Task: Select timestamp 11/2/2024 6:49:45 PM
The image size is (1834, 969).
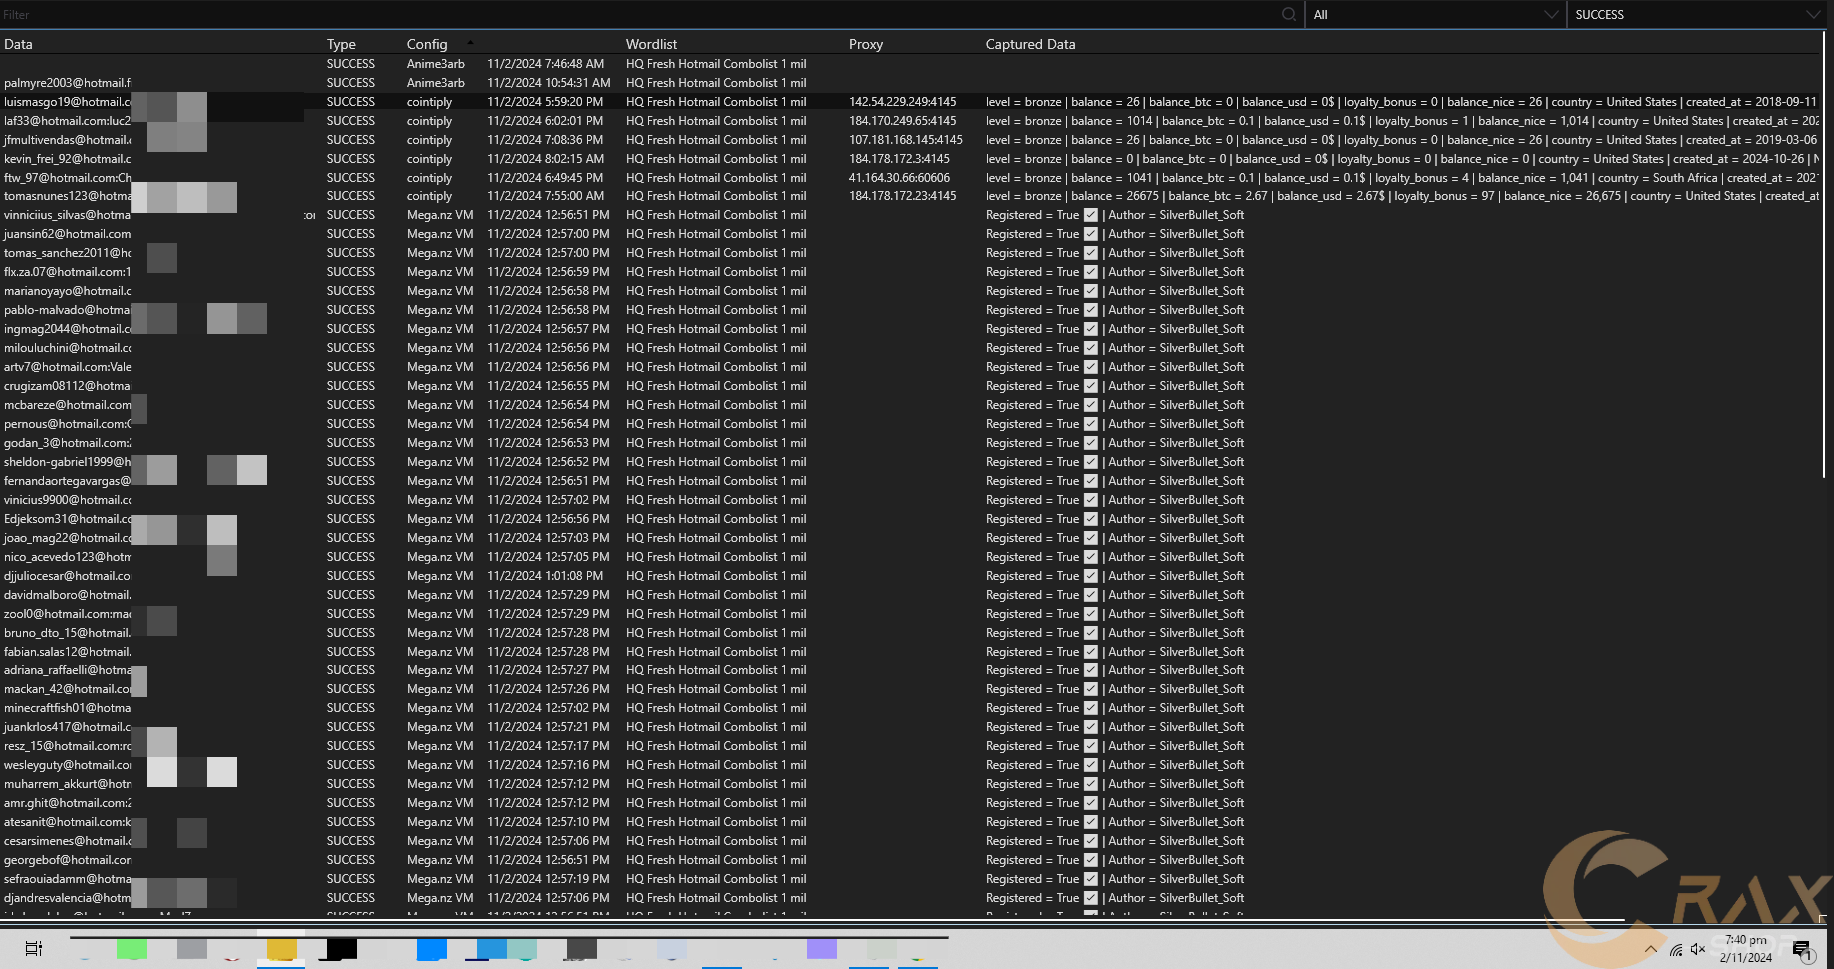Action: click(545, 178)
